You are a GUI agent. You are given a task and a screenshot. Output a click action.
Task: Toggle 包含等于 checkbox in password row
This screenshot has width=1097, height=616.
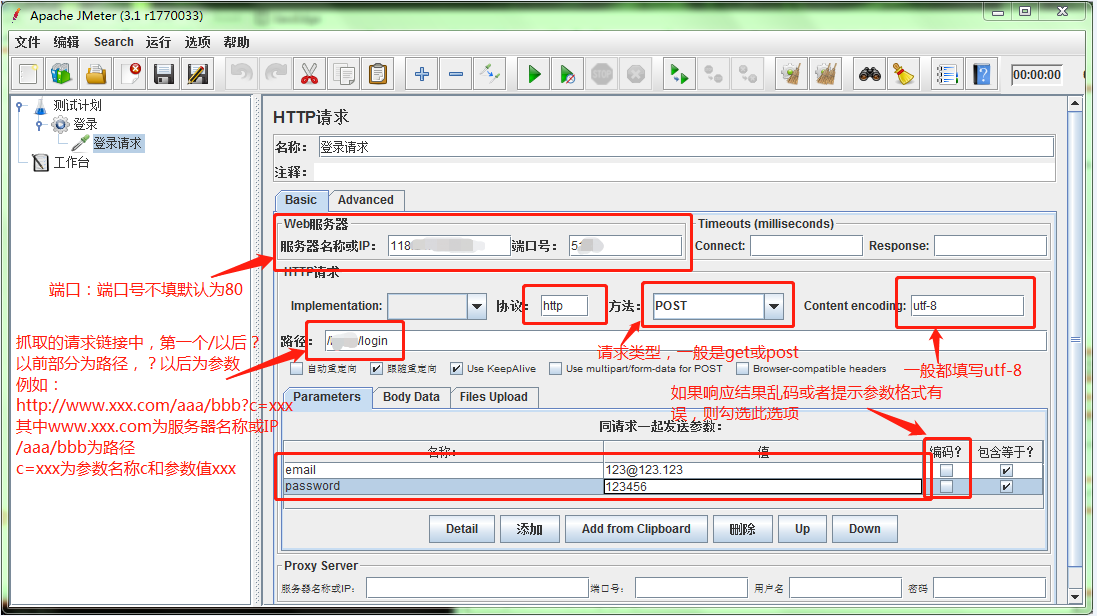click(x=1006, y=486)
